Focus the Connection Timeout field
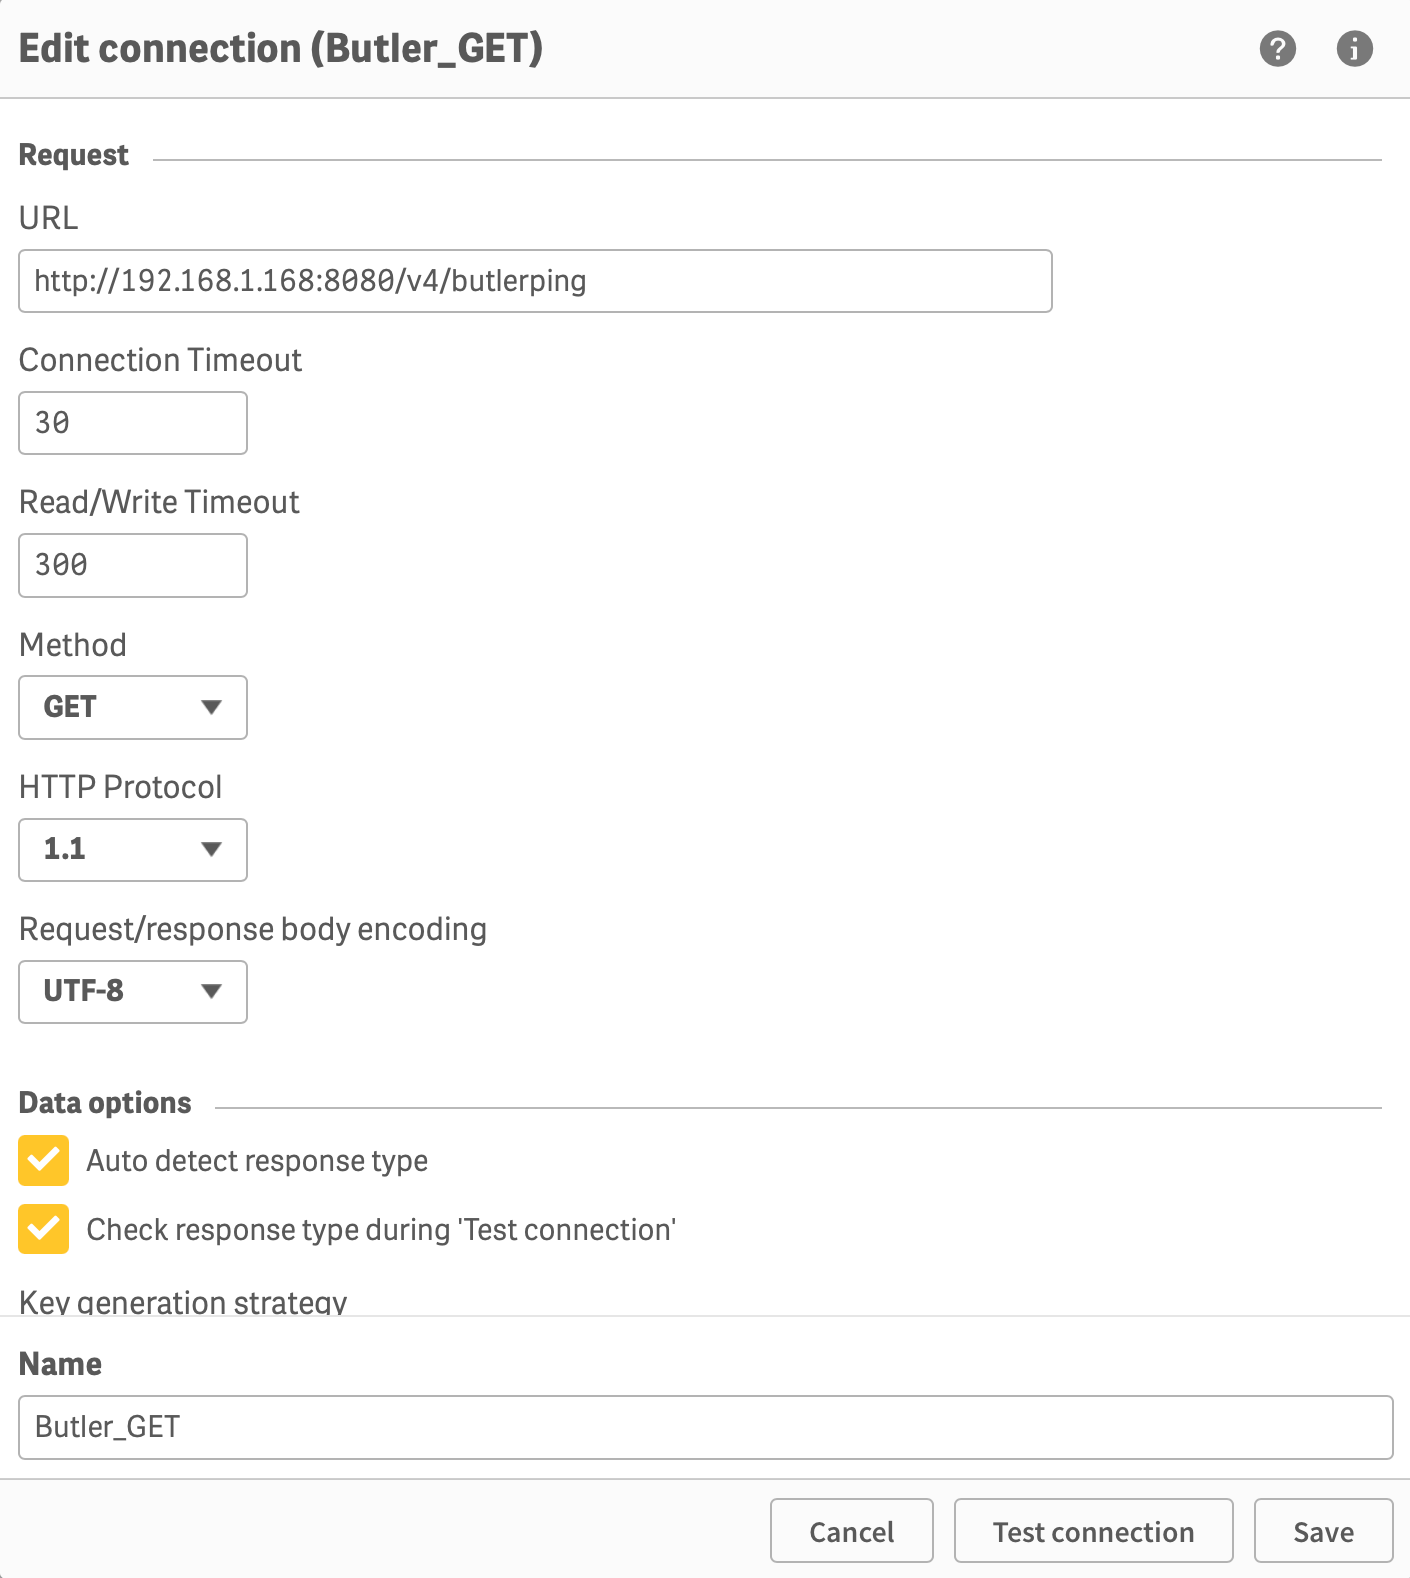Viewport: 1410px width, 1578px height. click(132, 423)
